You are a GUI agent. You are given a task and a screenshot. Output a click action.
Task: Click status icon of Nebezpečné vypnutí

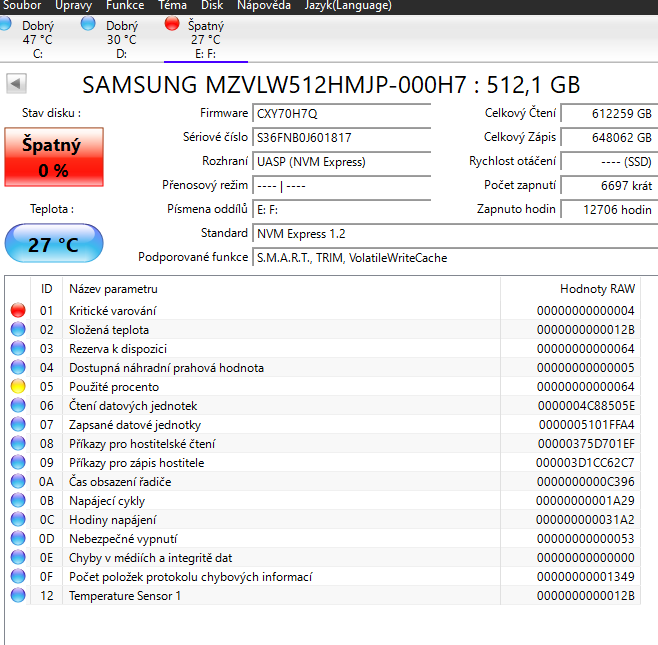point(18,538)
